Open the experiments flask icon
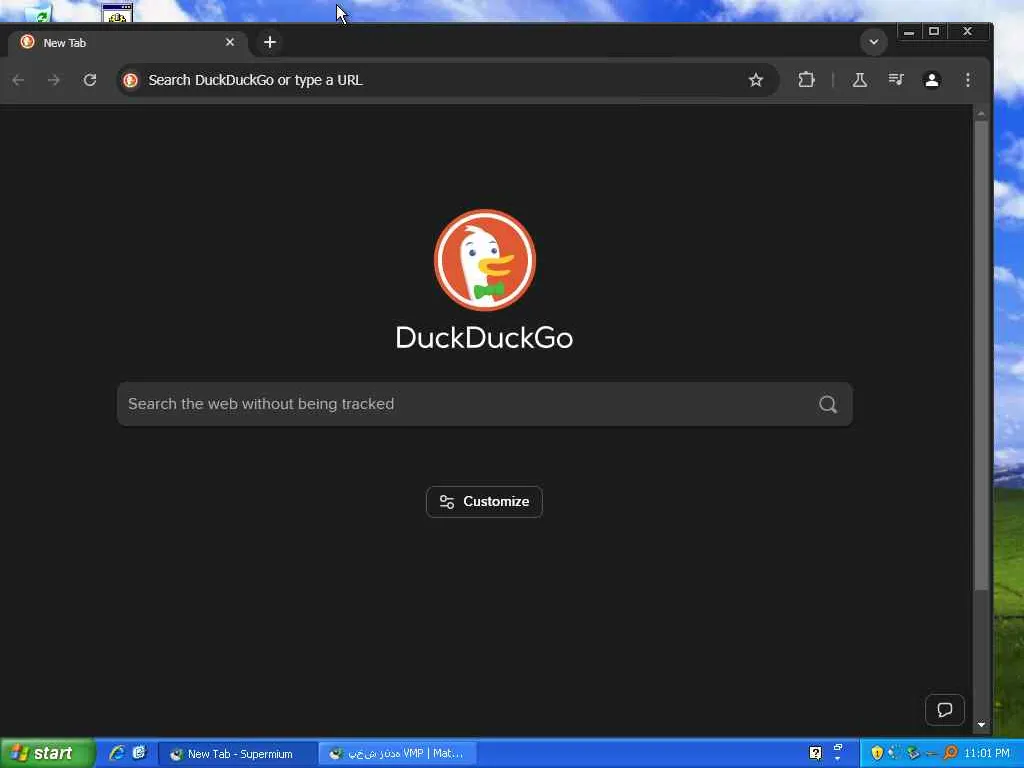Image resolution: width=1024 pixels, height=768 pixels. [x=859, y=80]
